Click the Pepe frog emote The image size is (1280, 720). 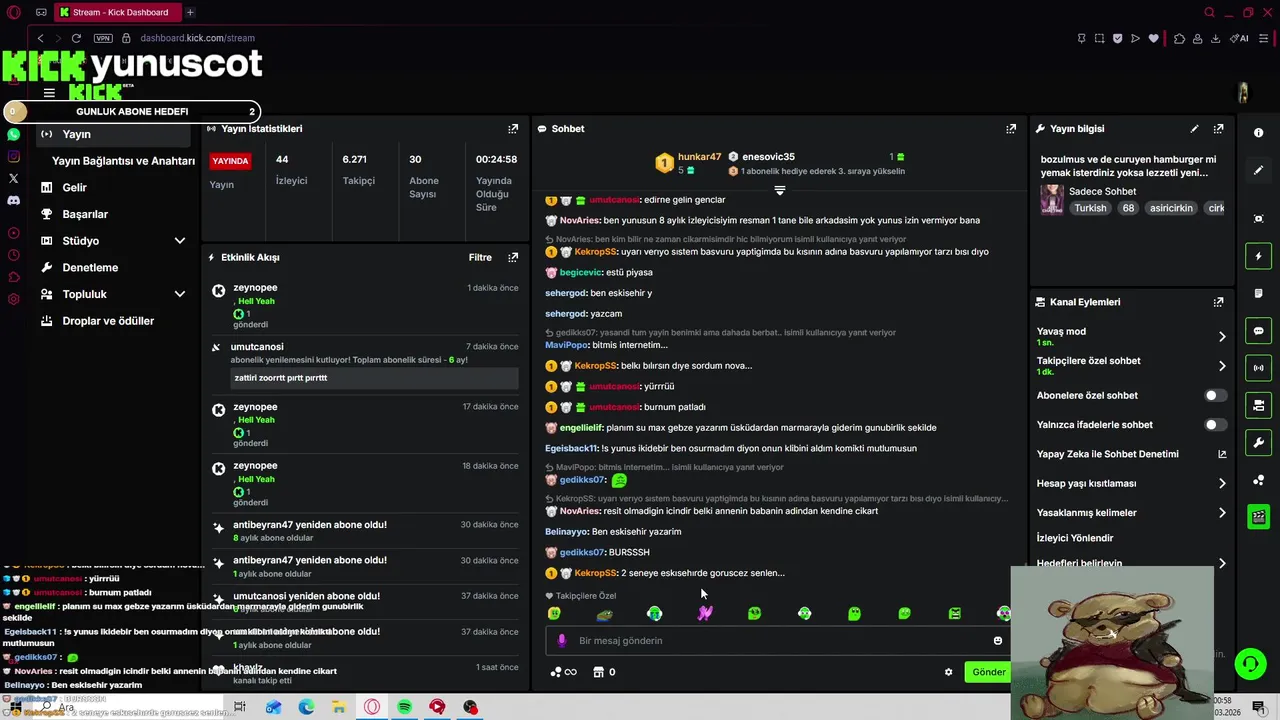click(x=604, y=614)
